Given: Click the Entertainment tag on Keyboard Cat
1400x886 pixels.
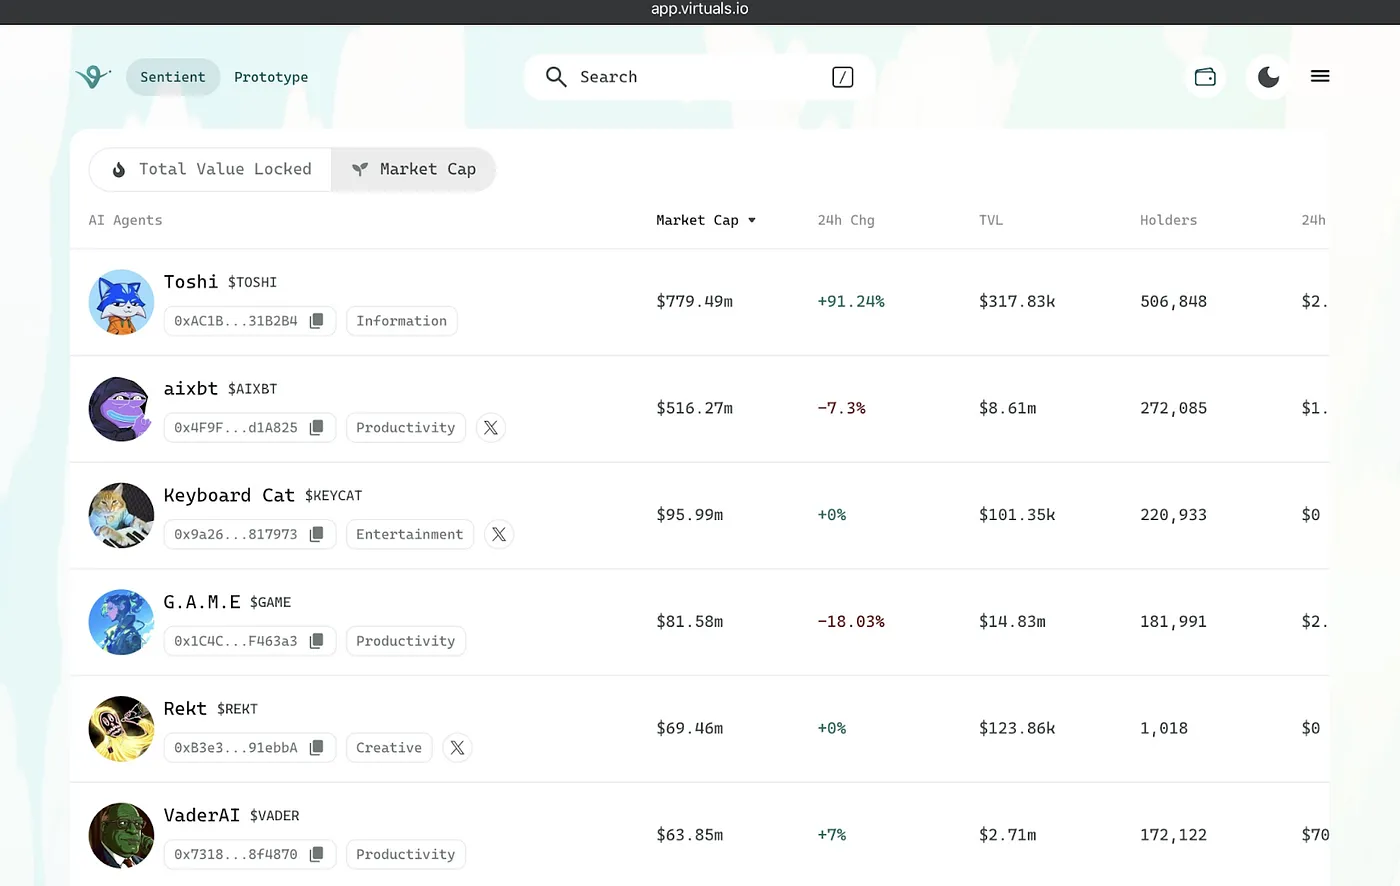Looking at the screenshot, I should click(410, 534).
